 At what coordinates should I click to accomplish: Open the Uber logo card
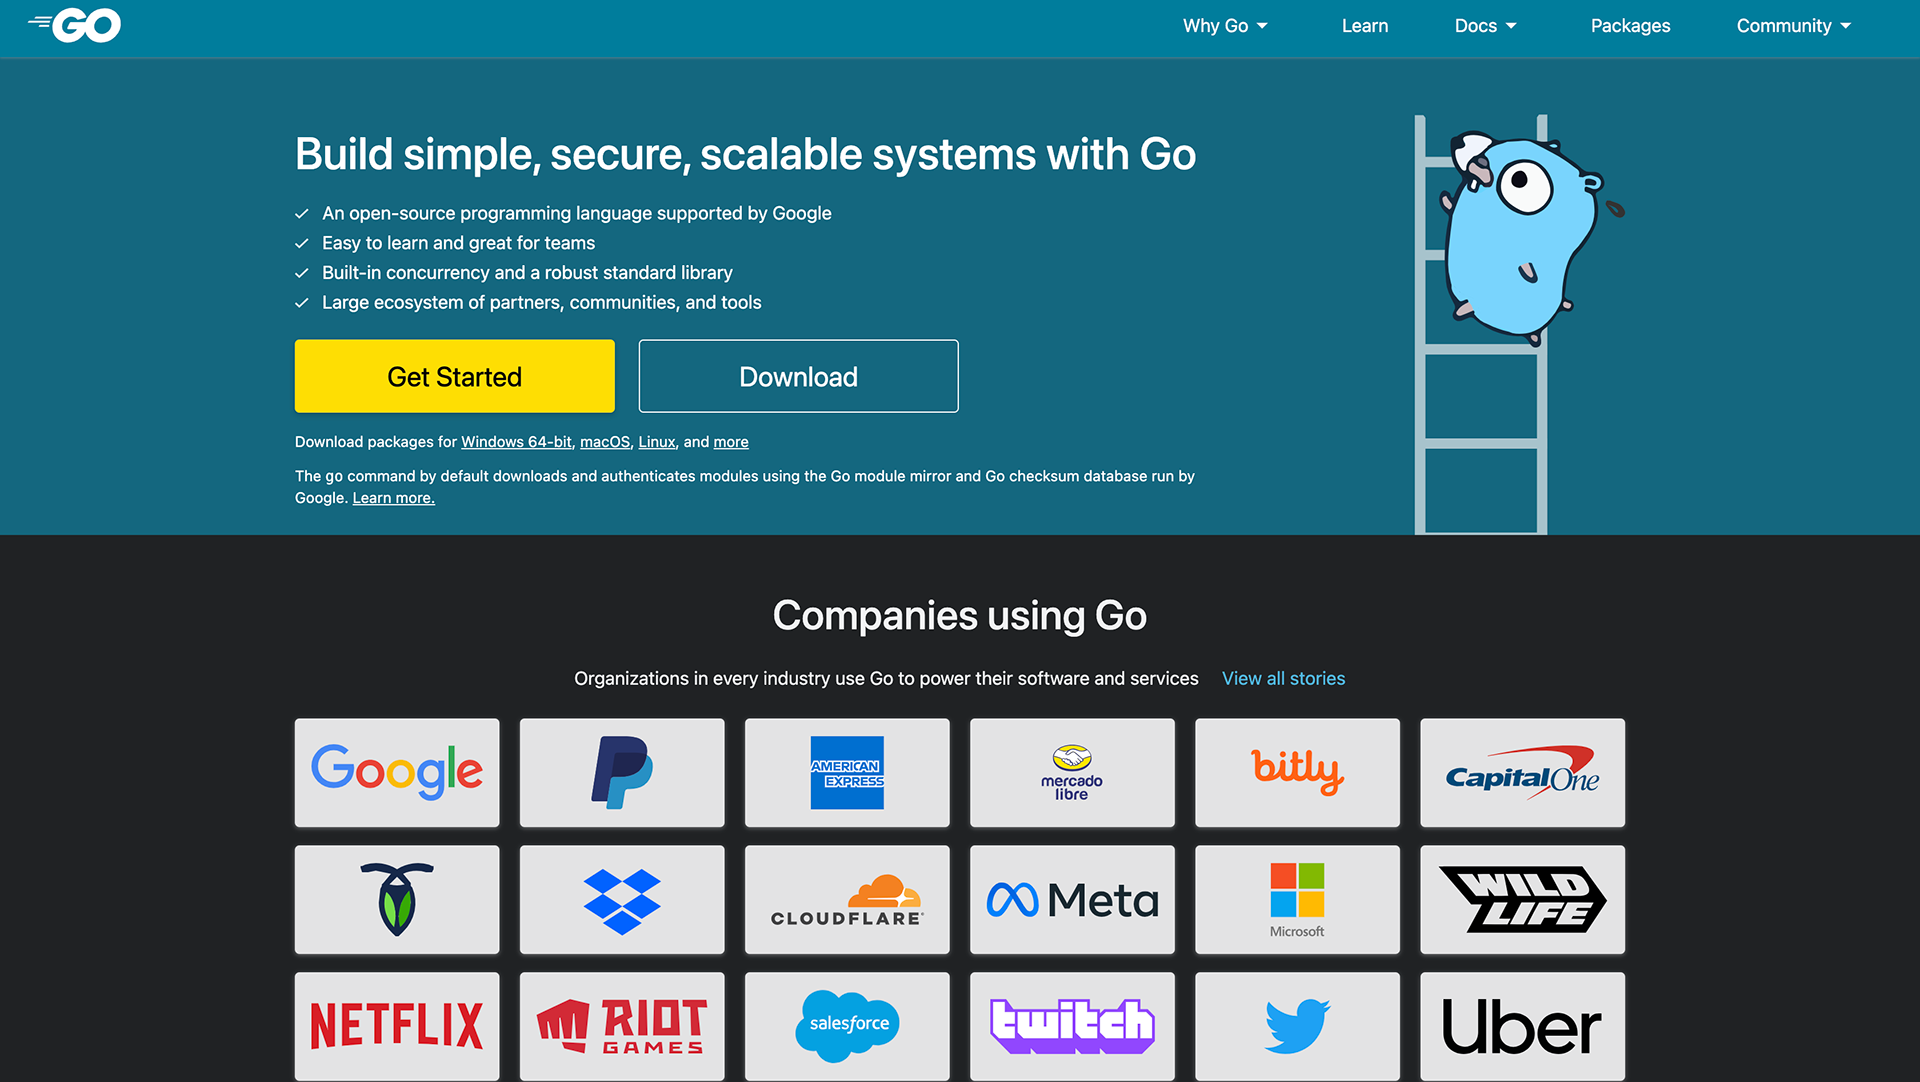(1522, 1026)
